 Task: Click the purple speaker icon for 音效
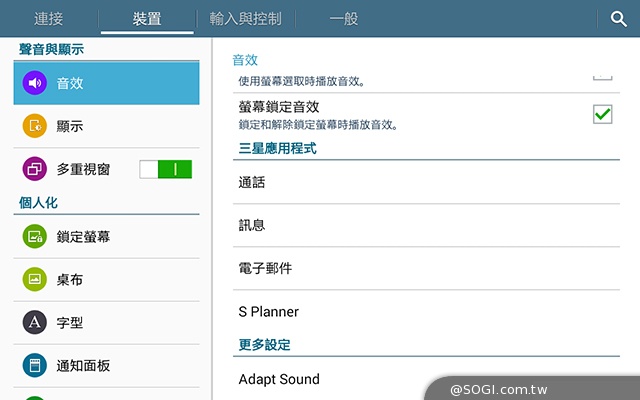click(35, 83)
